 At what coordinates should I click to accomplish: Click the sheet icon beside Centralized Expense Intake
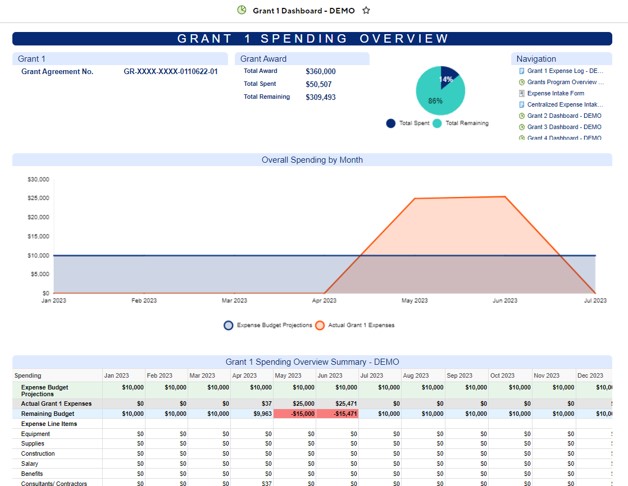tap(521, 104)
